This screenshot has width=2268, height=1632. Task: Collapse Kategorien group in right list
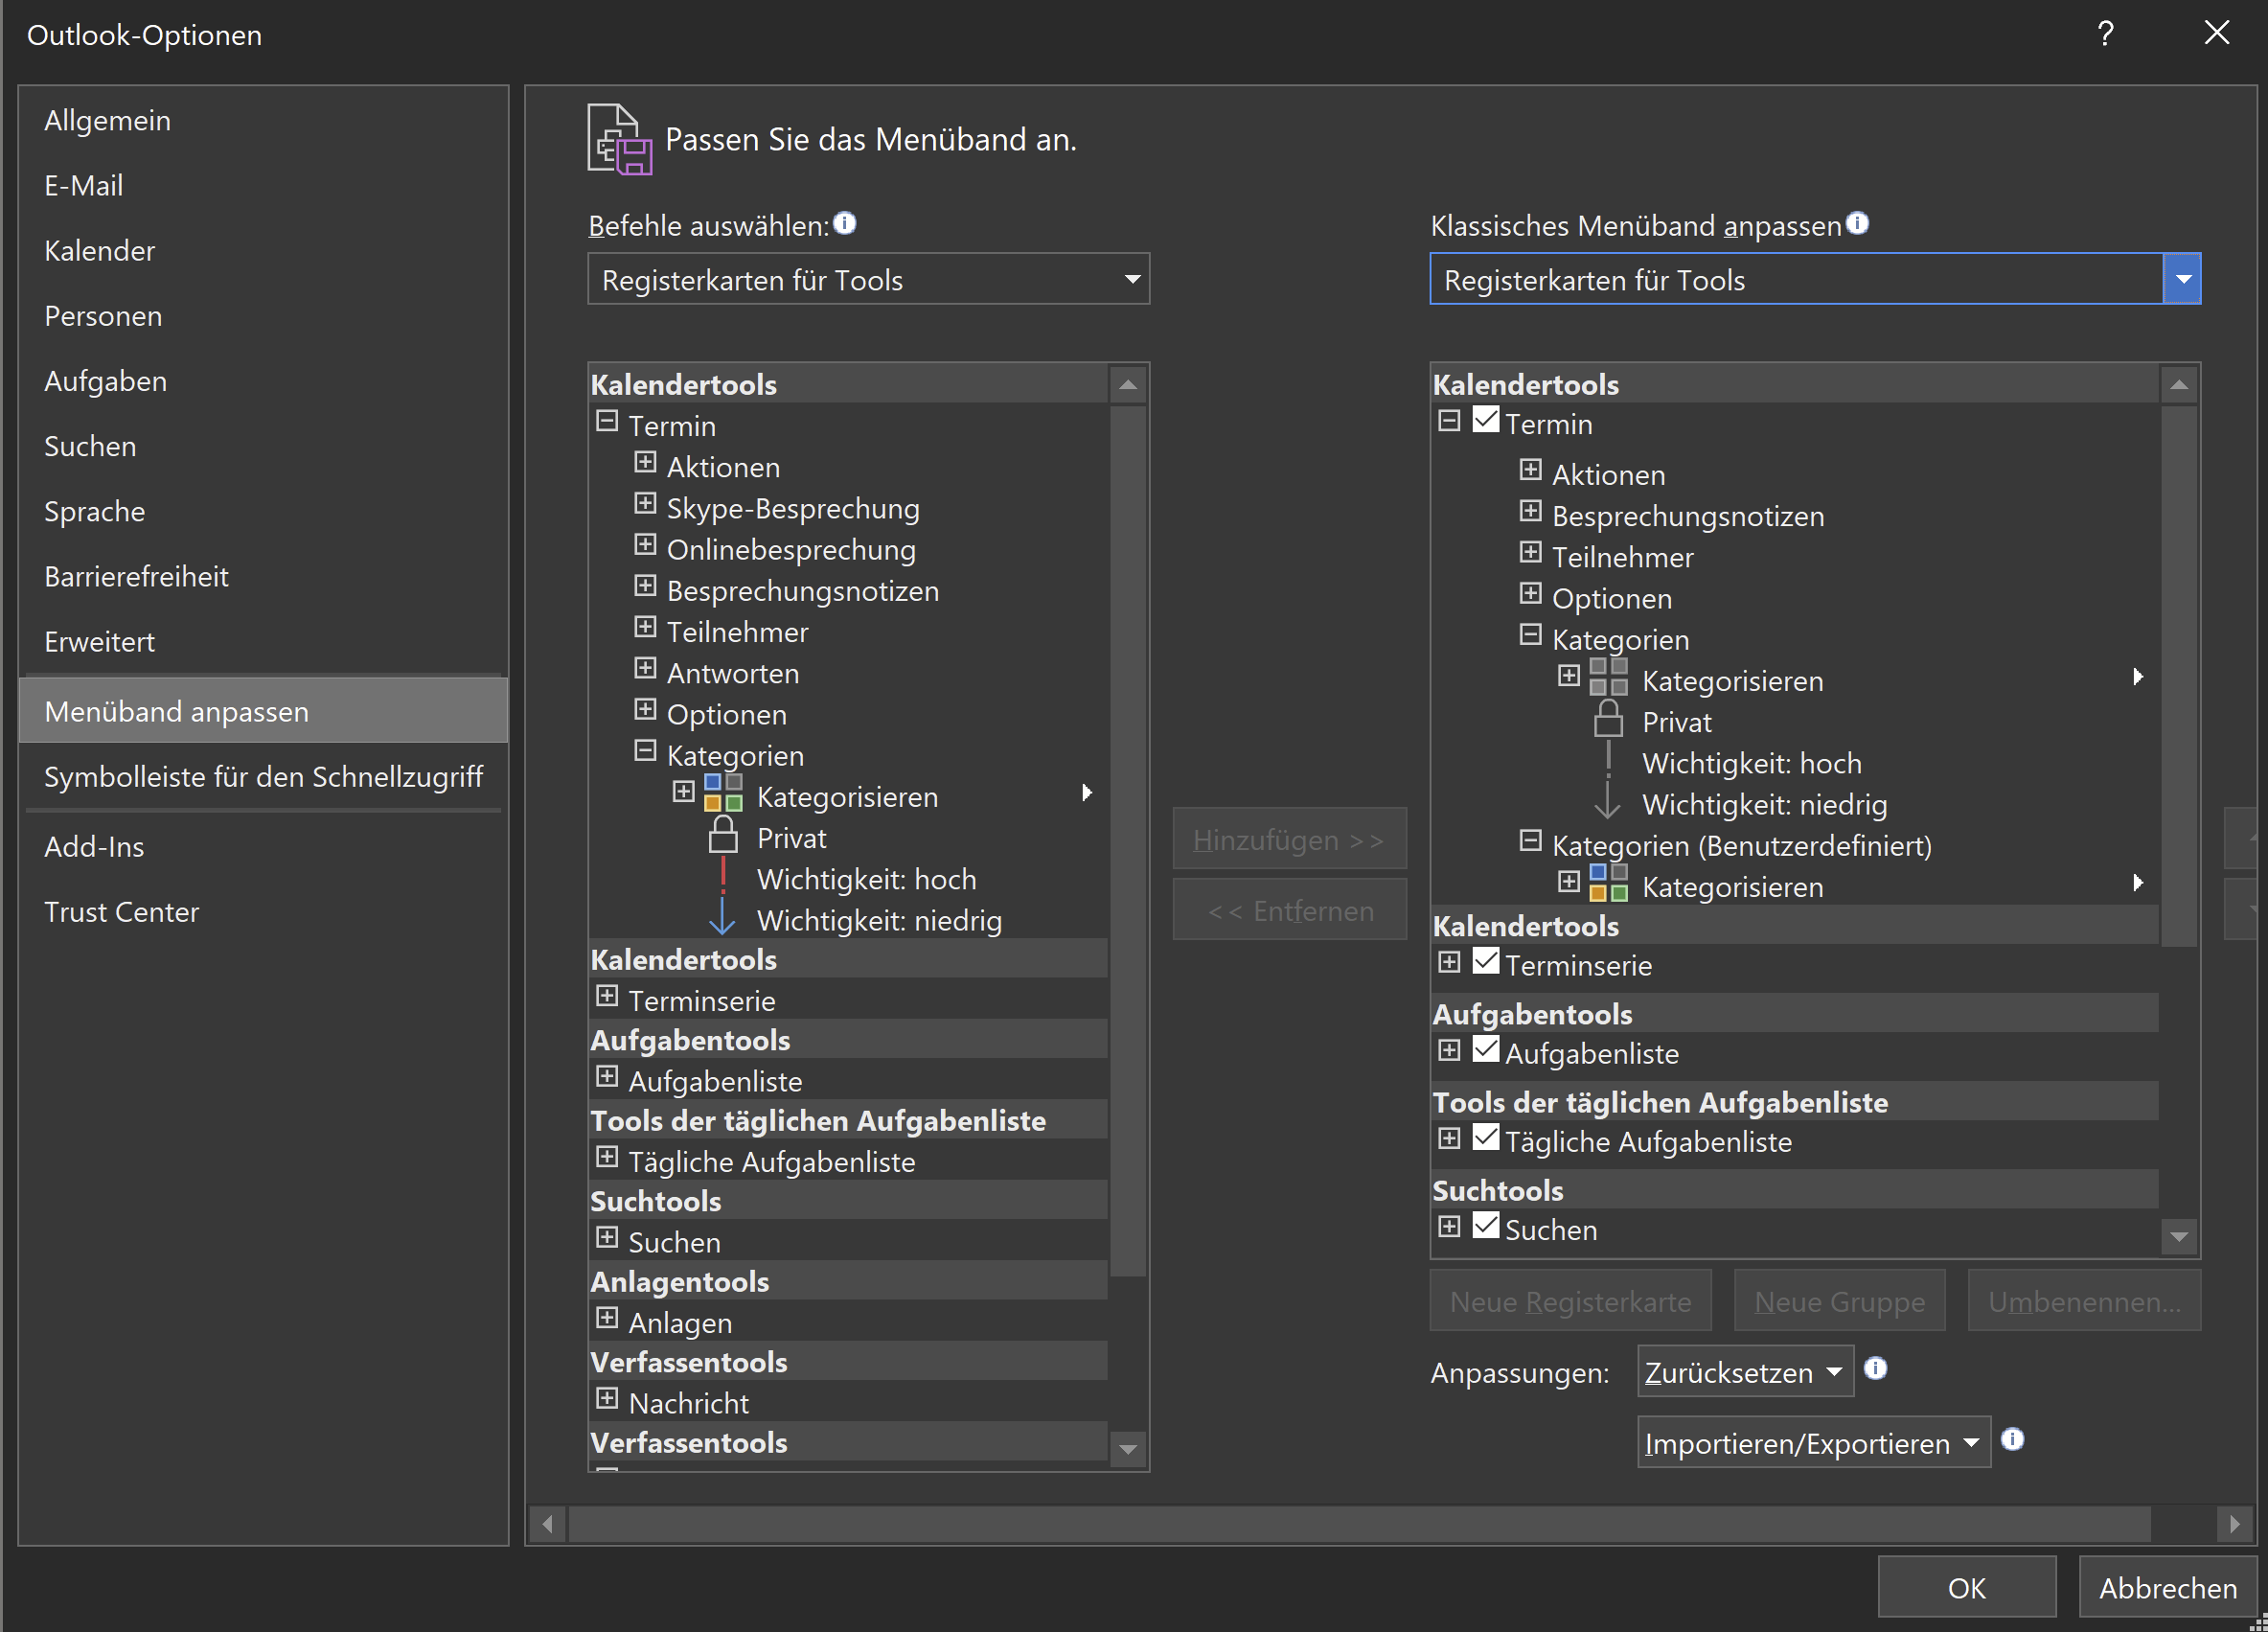1530,635
